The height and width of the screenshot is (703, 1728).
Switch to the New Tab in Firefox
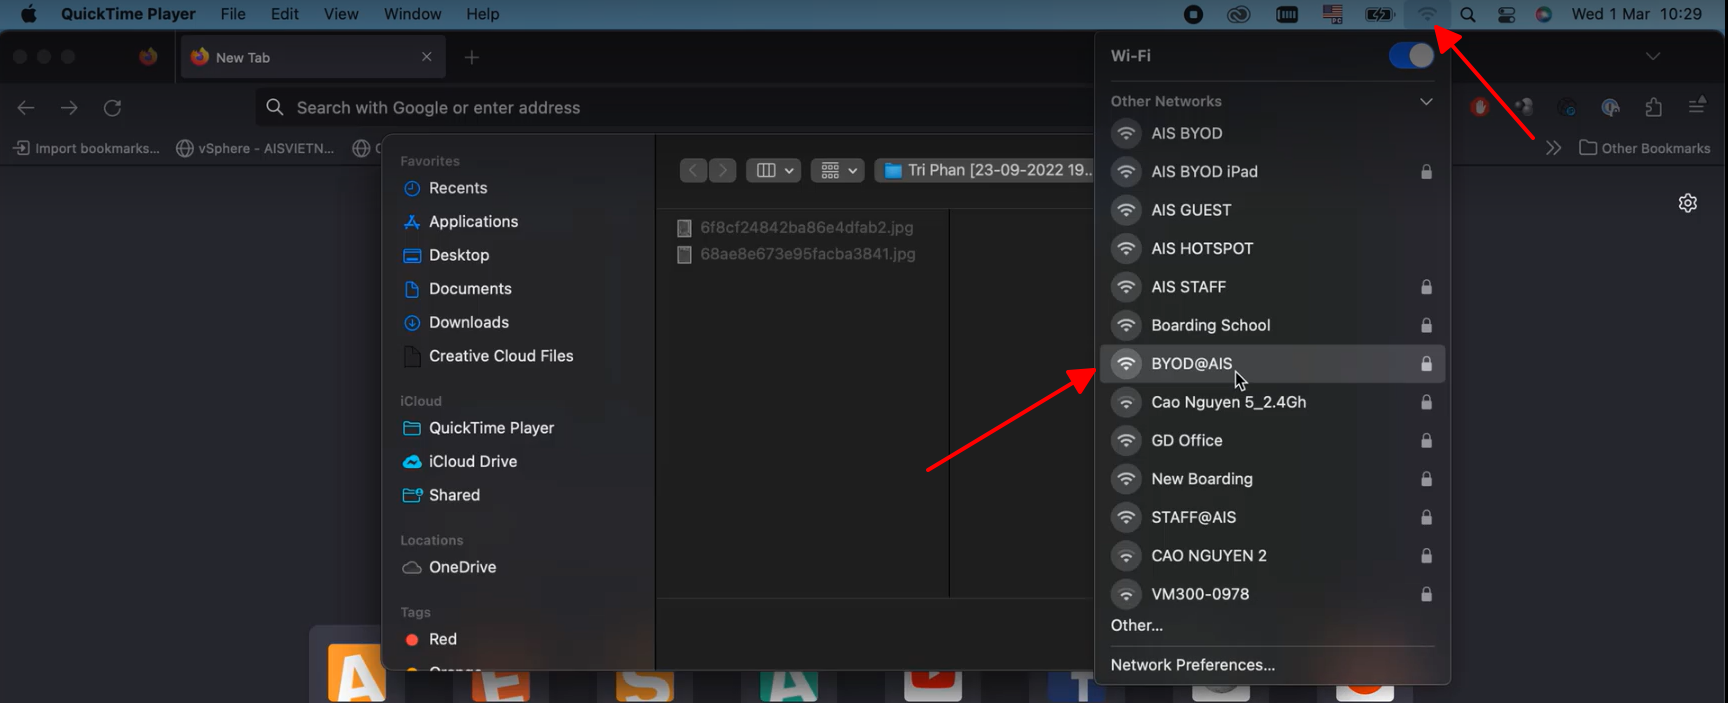point(312,57)
